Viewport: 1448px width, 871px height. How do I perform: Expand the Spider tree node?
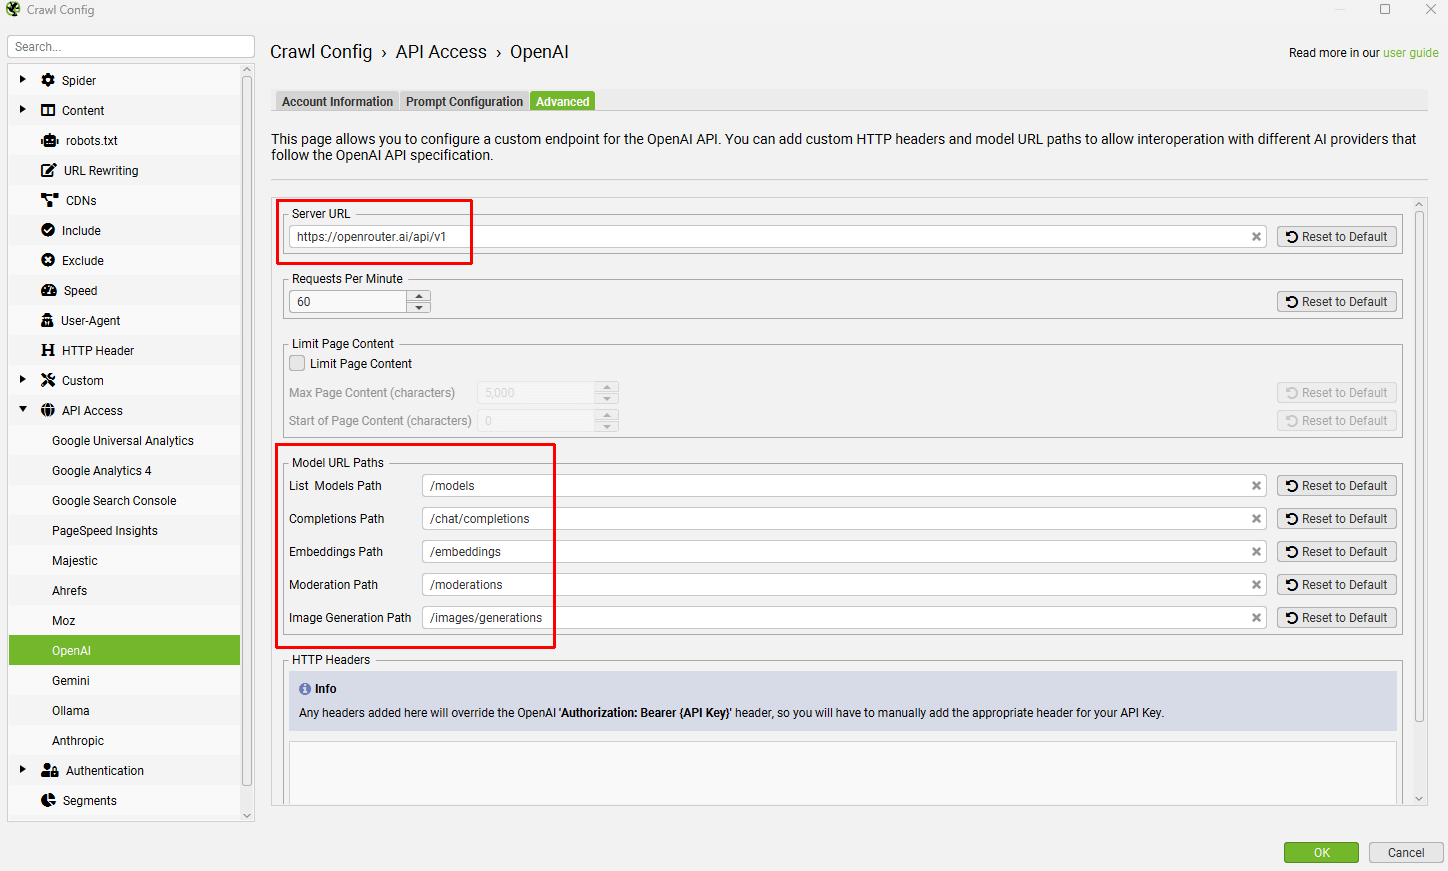pos(23,79)
